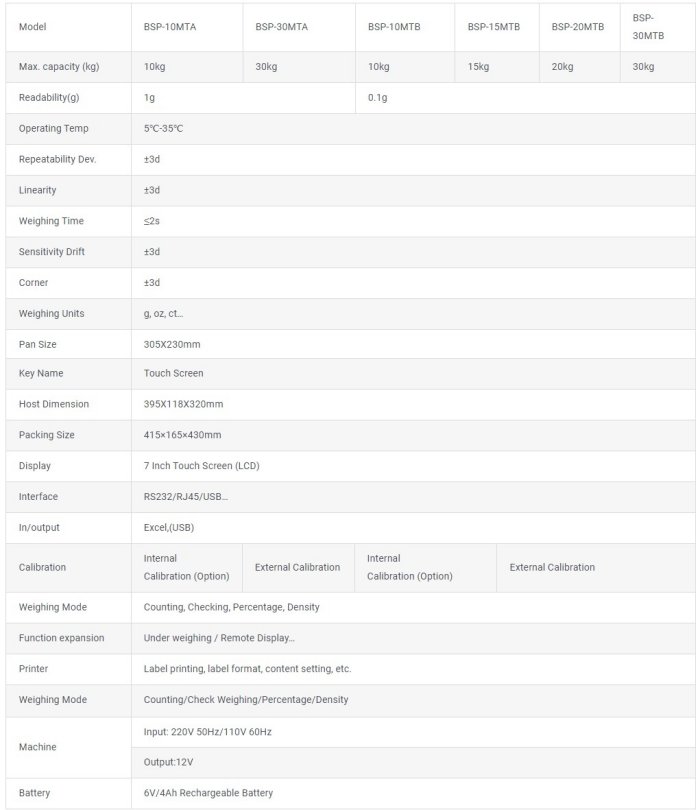Click the Output:12V machine cell
The width and height of the screenshot is (700, 810).
(x=169, y=762)
